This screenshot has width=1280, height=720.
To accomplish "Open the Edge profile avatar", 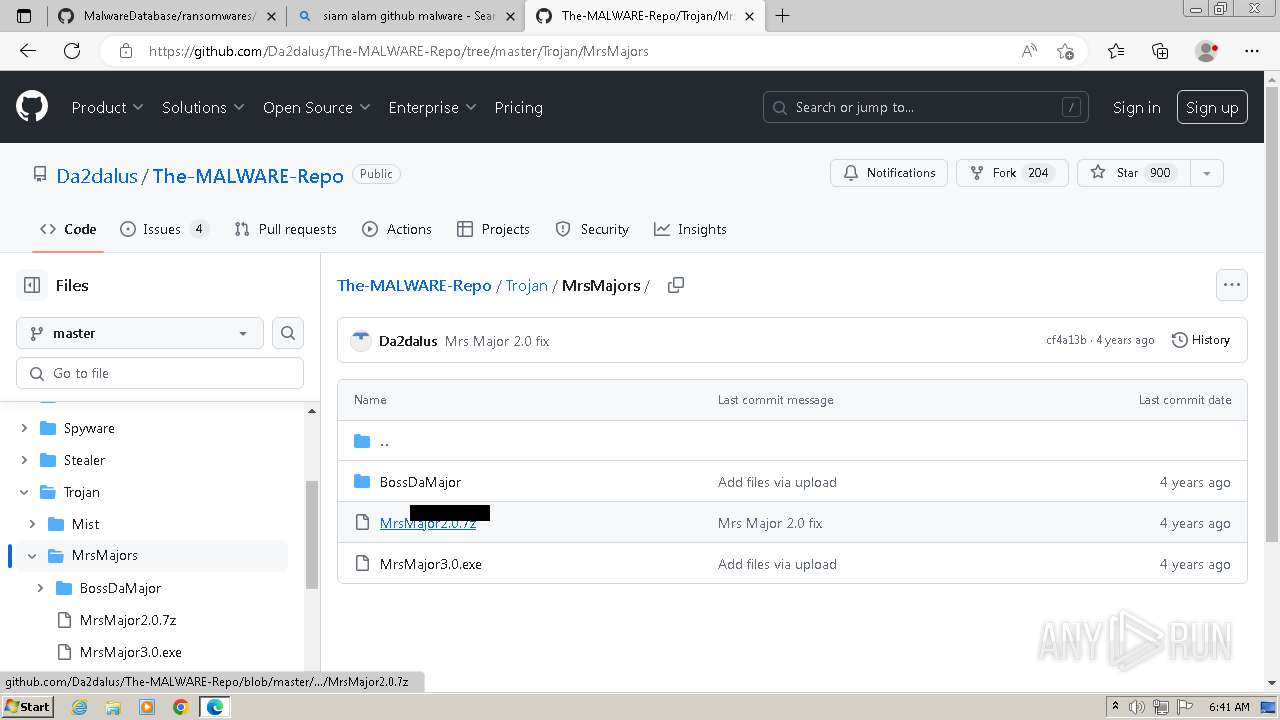I will [x=1206, y=51].
